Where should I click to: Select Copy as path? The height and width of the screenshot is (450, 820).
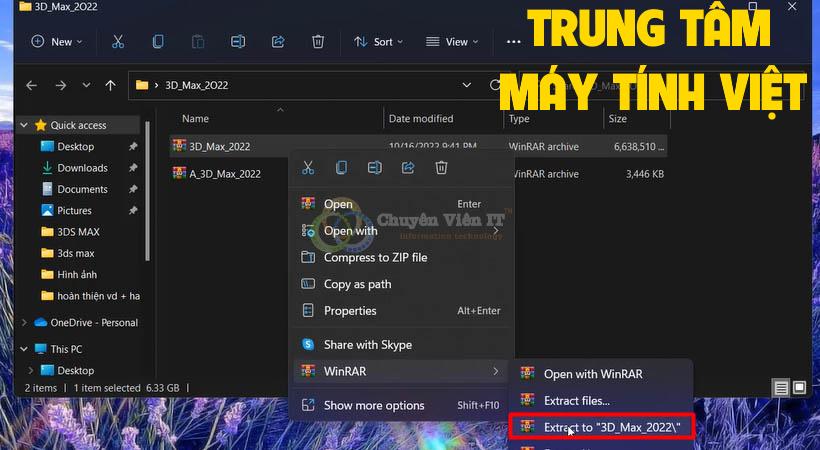402,284
